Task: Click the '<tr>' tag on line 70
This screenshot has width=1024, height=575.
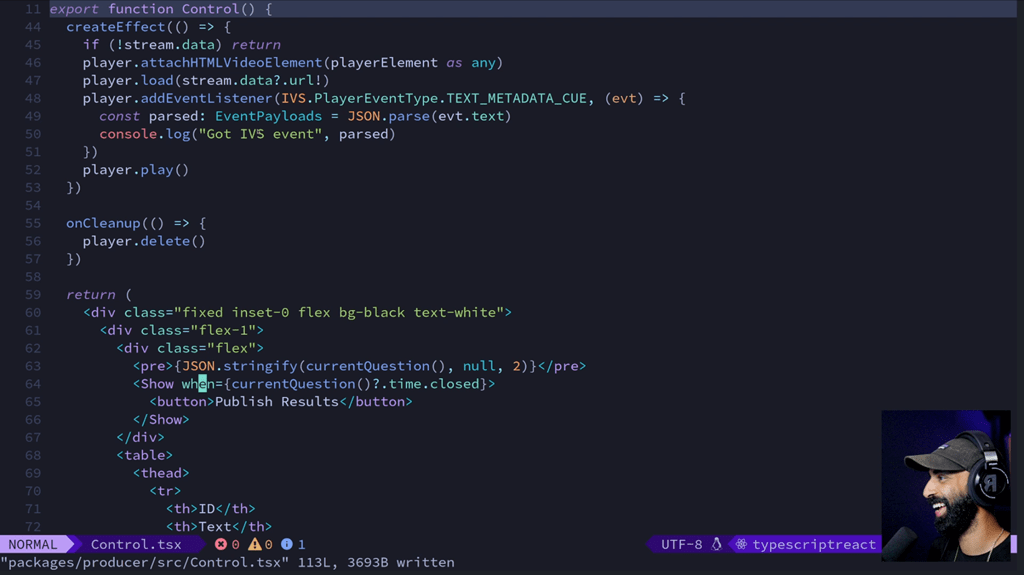Action: coord(165,491)
